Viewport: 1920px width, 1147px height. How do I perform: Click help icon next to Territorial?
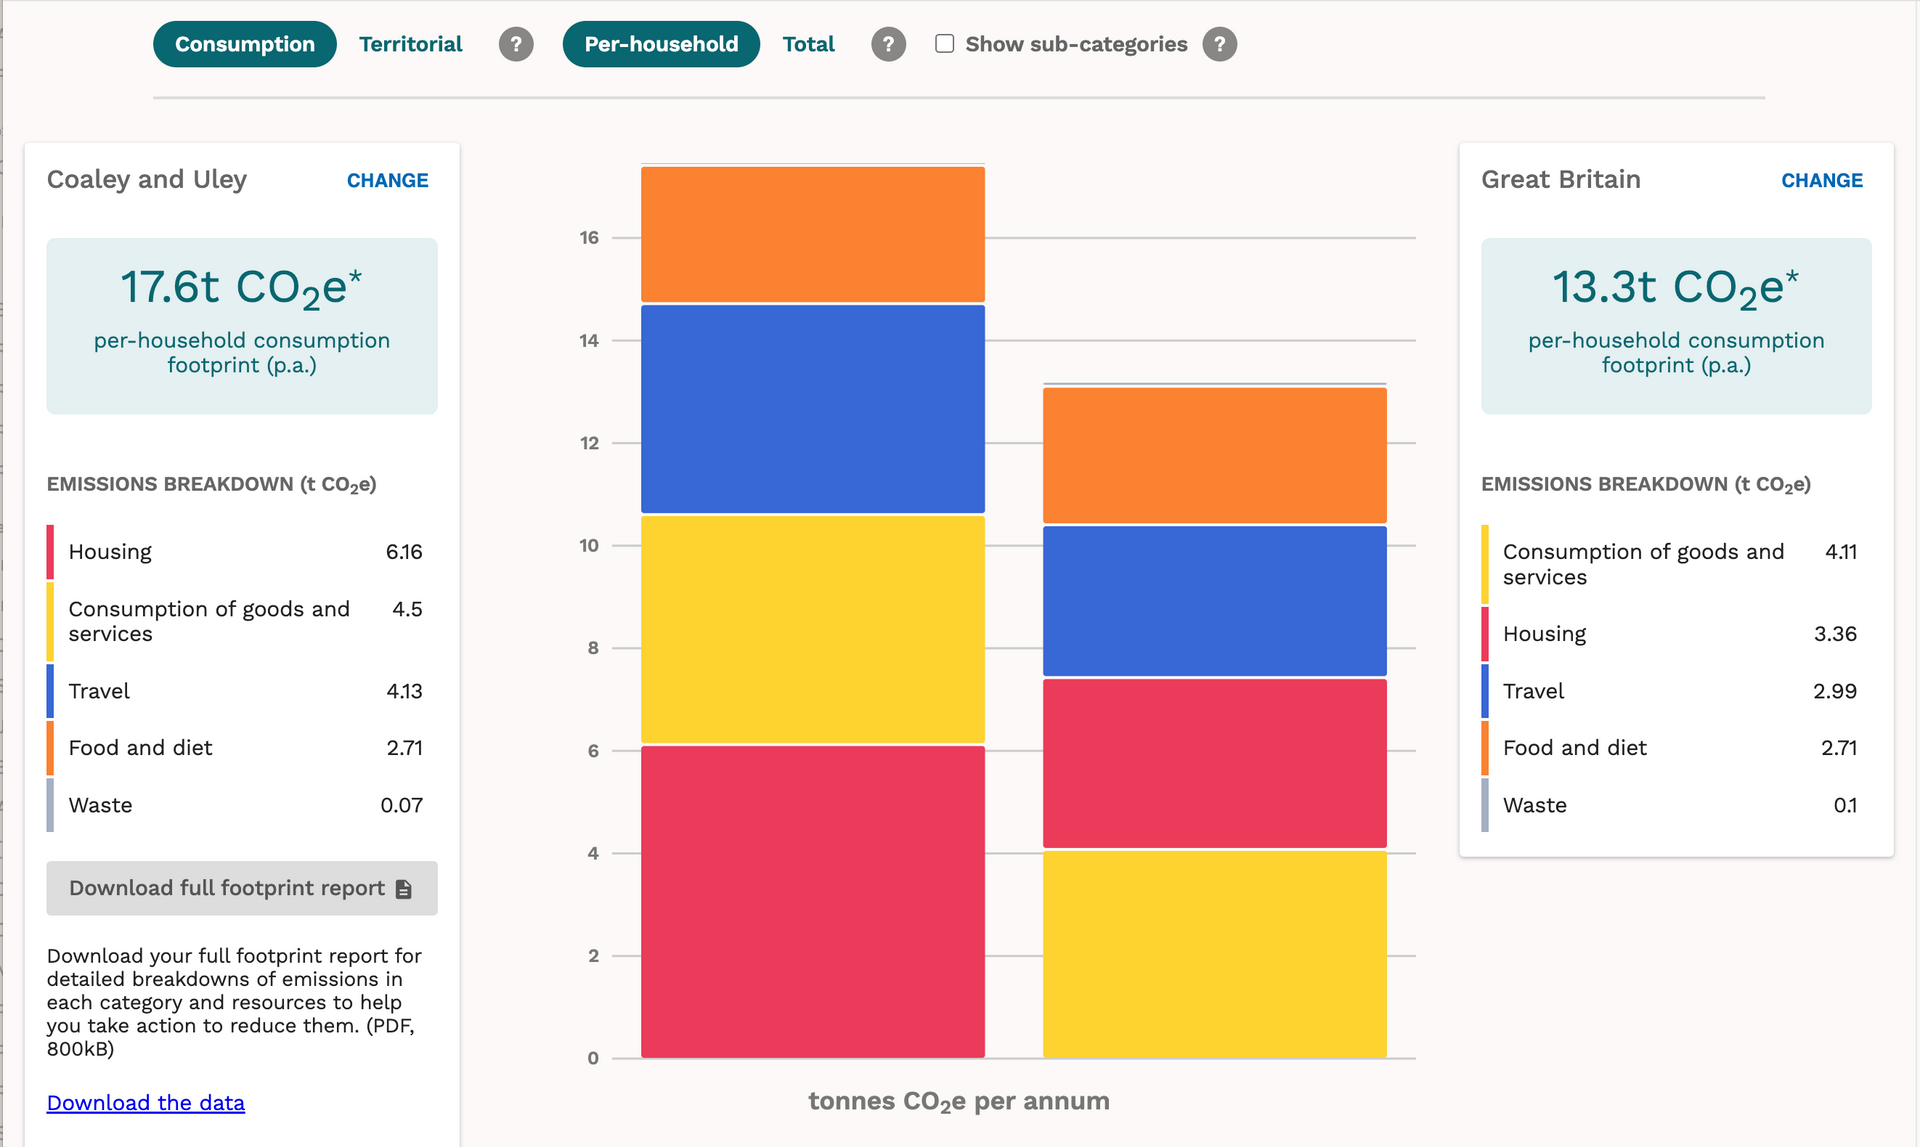click(516, 44)
